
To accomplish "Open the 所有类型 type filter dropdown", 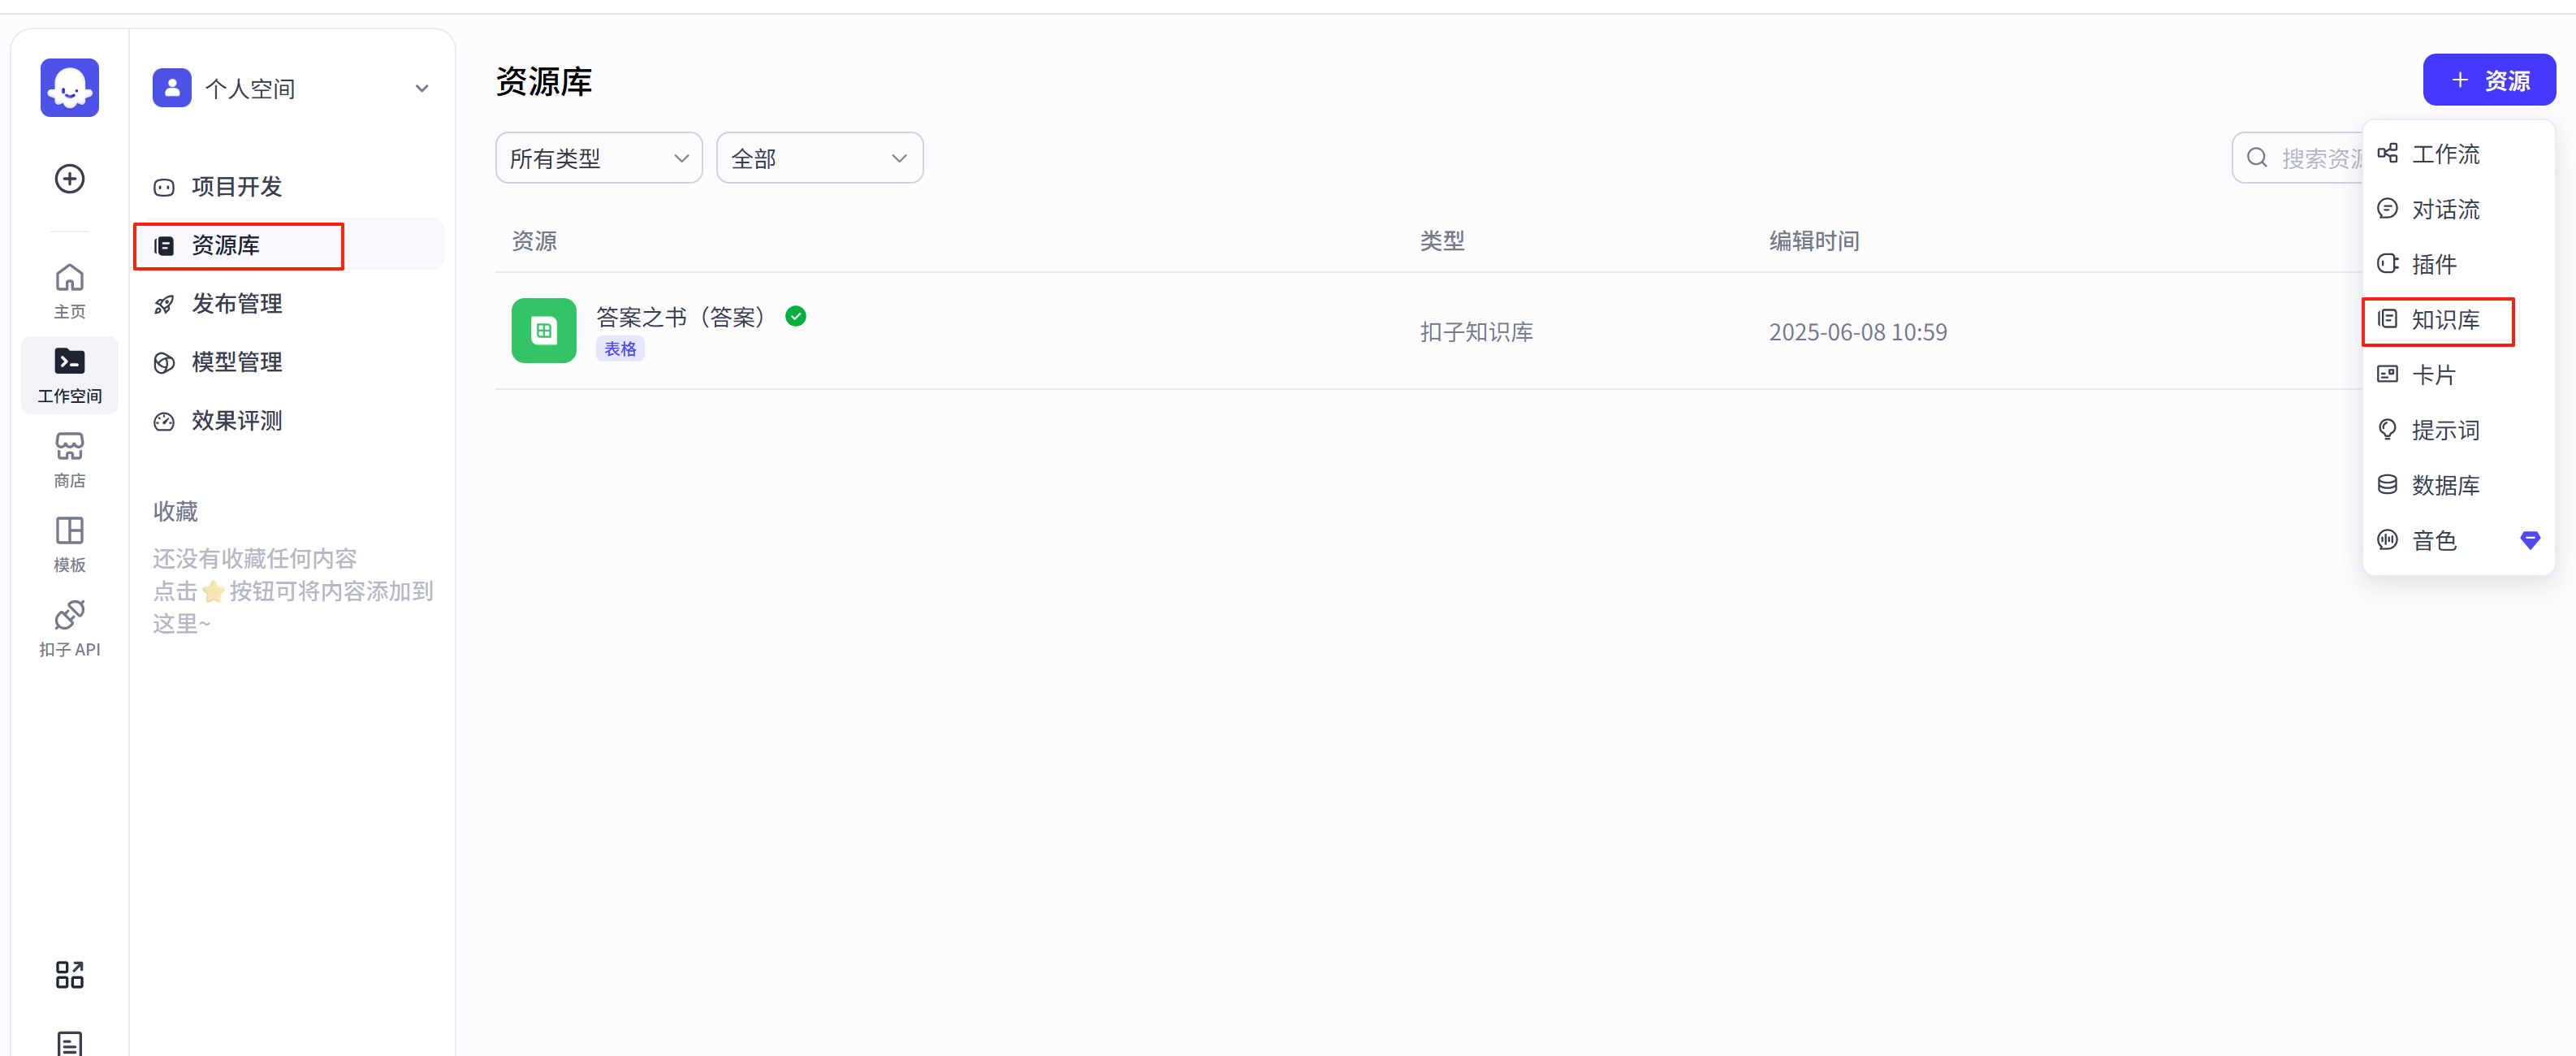I will click(x=598, y=158).
